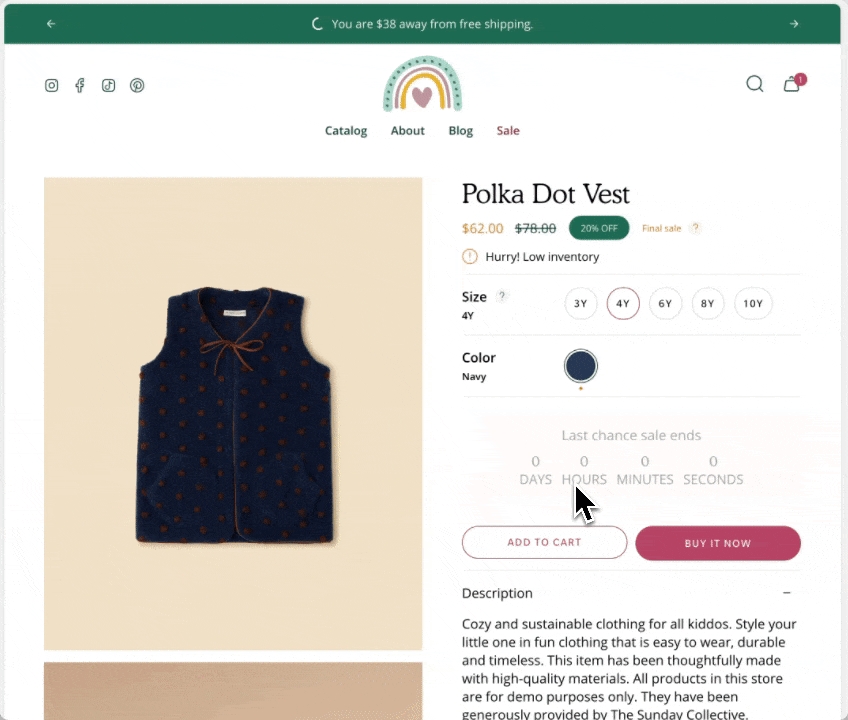Open the Pinterest social icon
This screenshot has width=848, height=720.
137,85
